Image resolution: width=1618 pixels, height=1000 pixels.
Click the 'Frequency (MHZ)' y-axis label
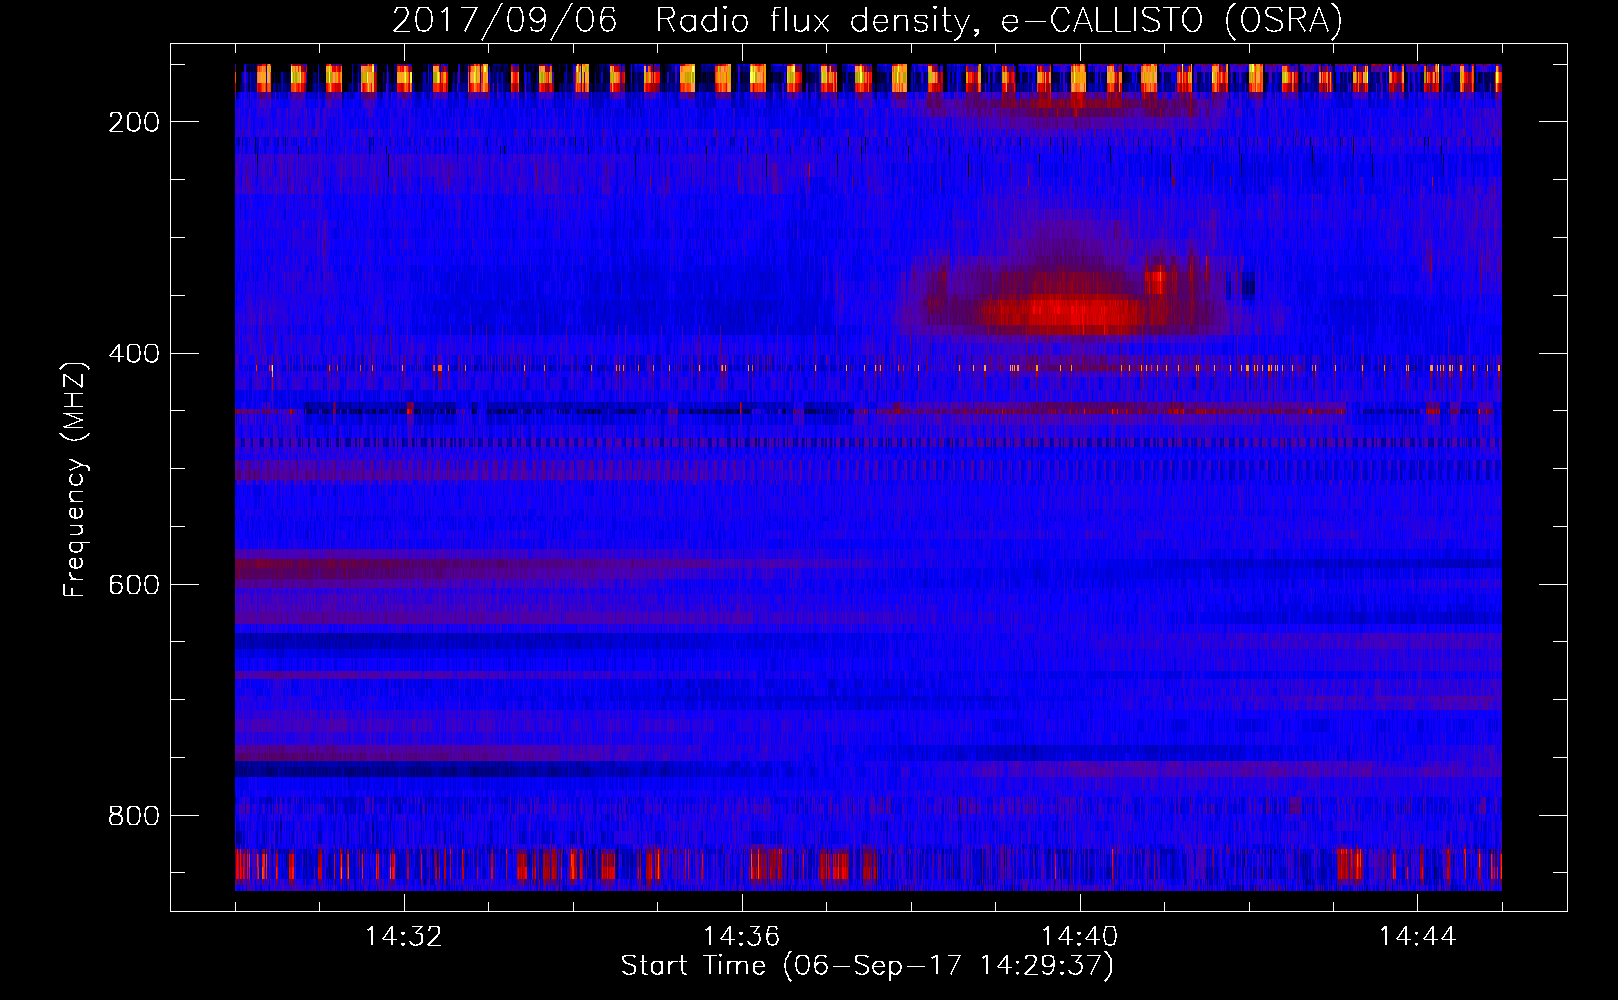pos(75,479)
